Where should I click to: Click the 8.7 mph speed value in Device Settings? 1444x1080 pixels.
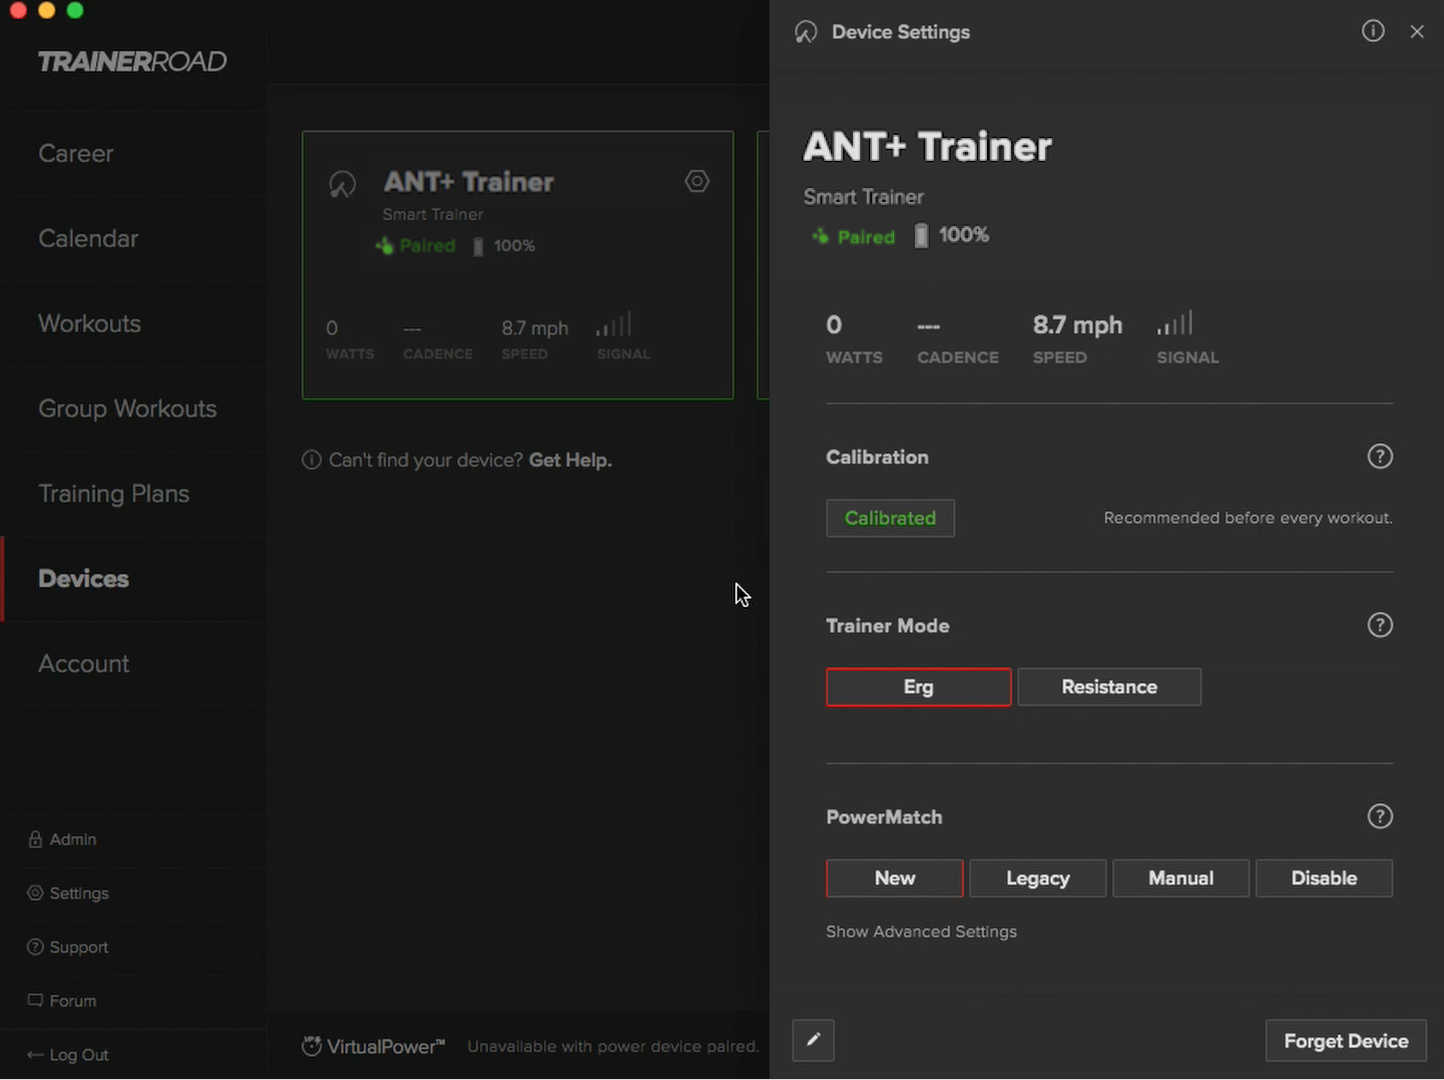tap(1077, 325)
